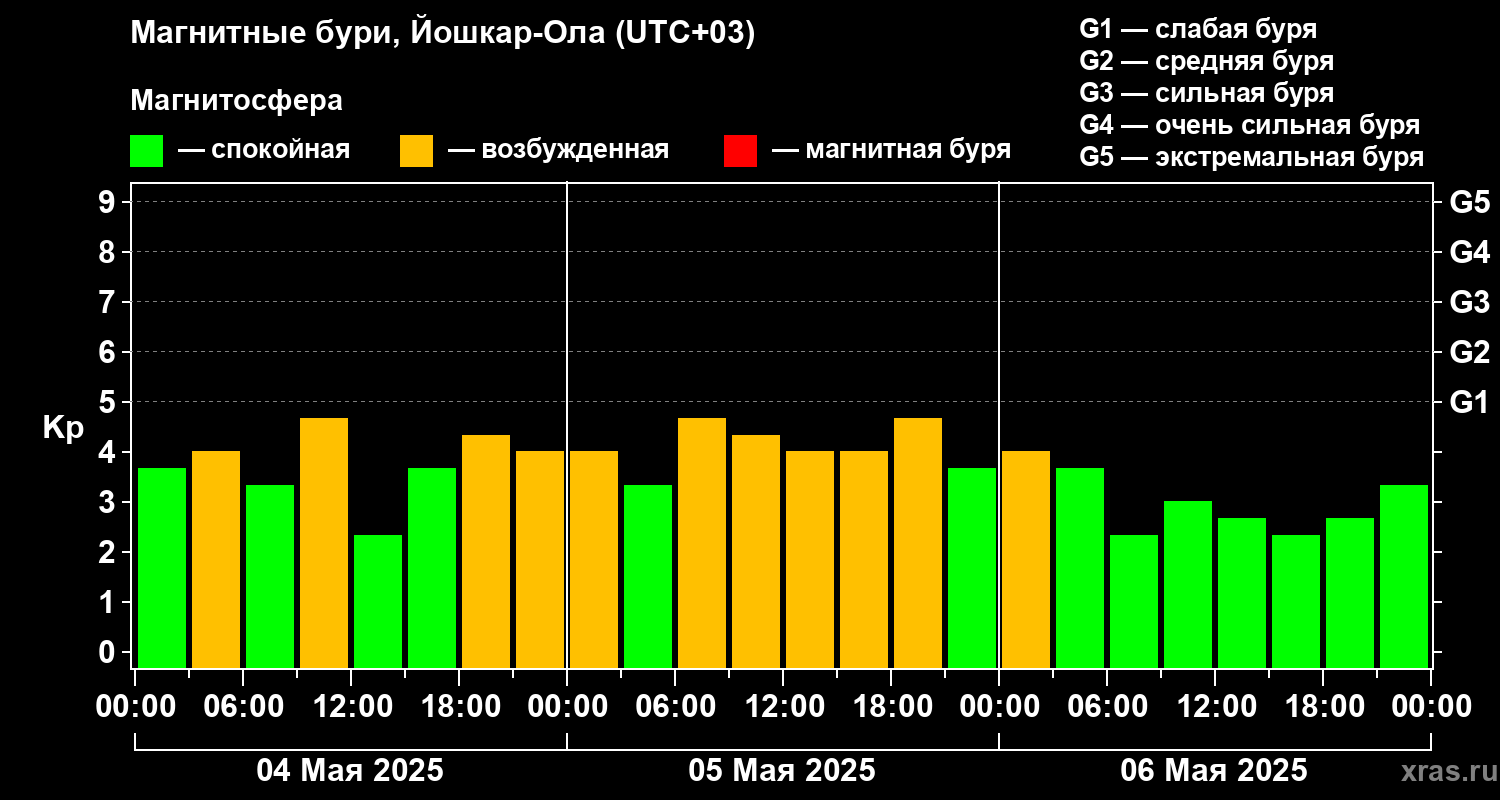Click the 'G3' label on right axis
Viewport: 1500px width, 800px height.
click(1469, 302)
